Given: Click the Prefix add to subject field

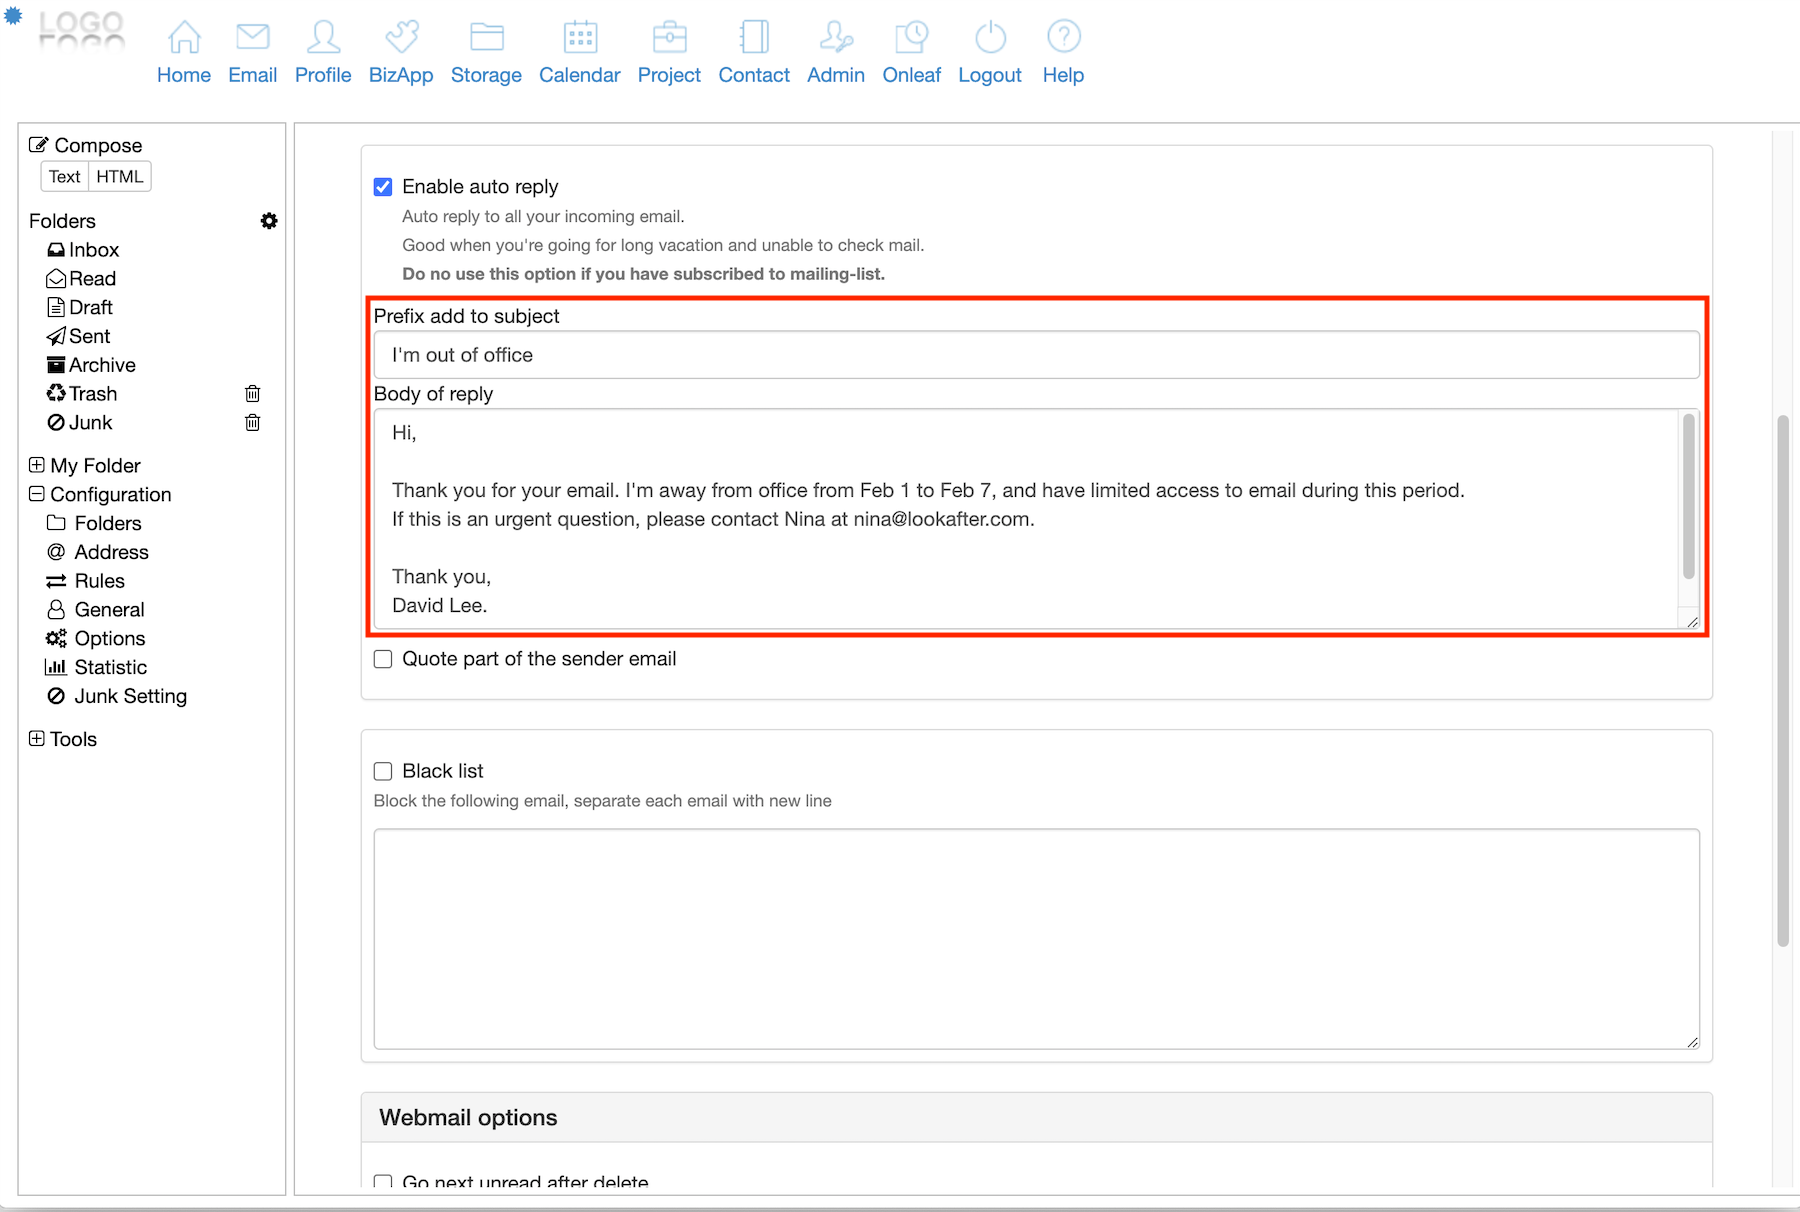Looking at the screenshot, I should 1036,355.
